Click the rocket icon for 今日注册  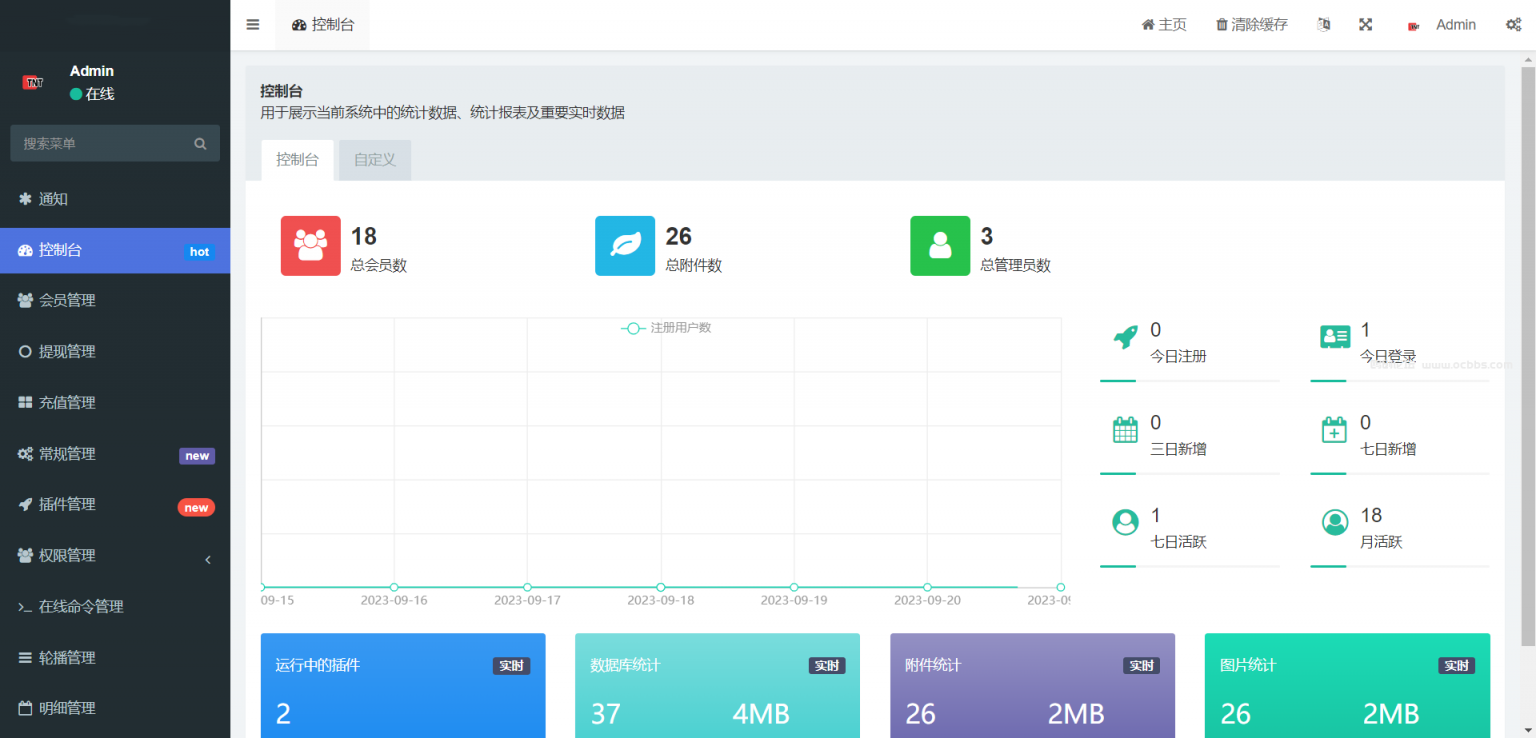click(1126, 337)
